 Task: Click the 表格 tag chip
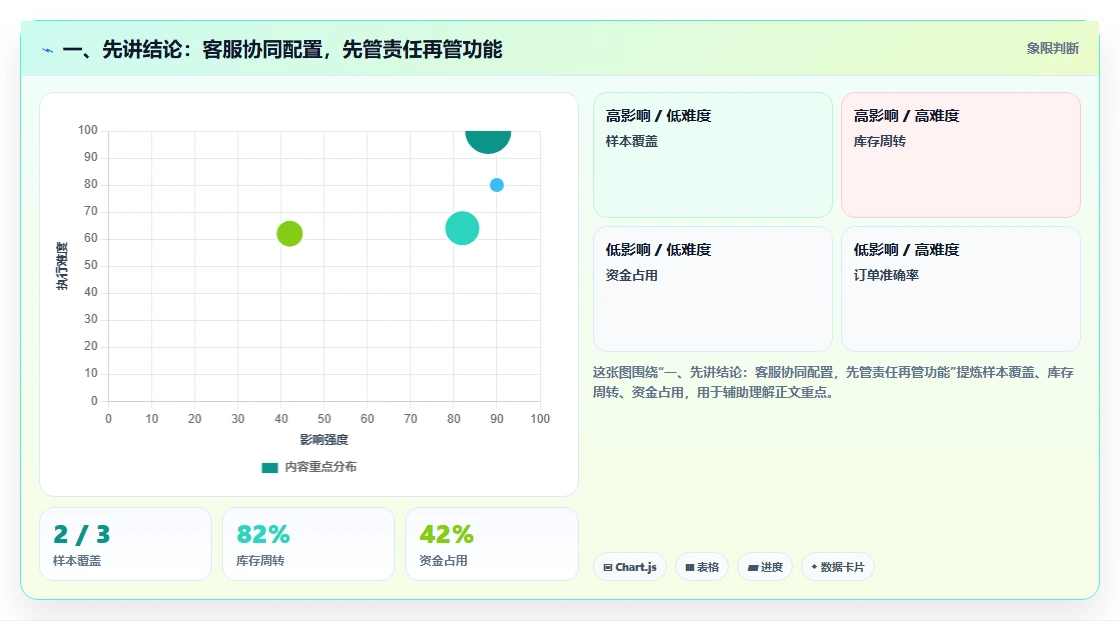(702, 567)
